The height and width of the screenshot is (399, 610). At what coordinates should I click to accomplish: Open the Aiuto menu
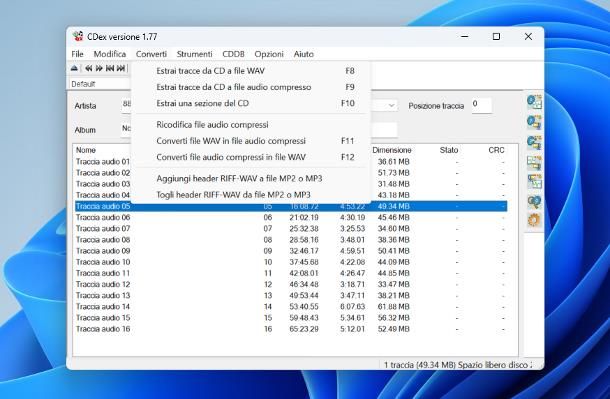click(304, 54)
